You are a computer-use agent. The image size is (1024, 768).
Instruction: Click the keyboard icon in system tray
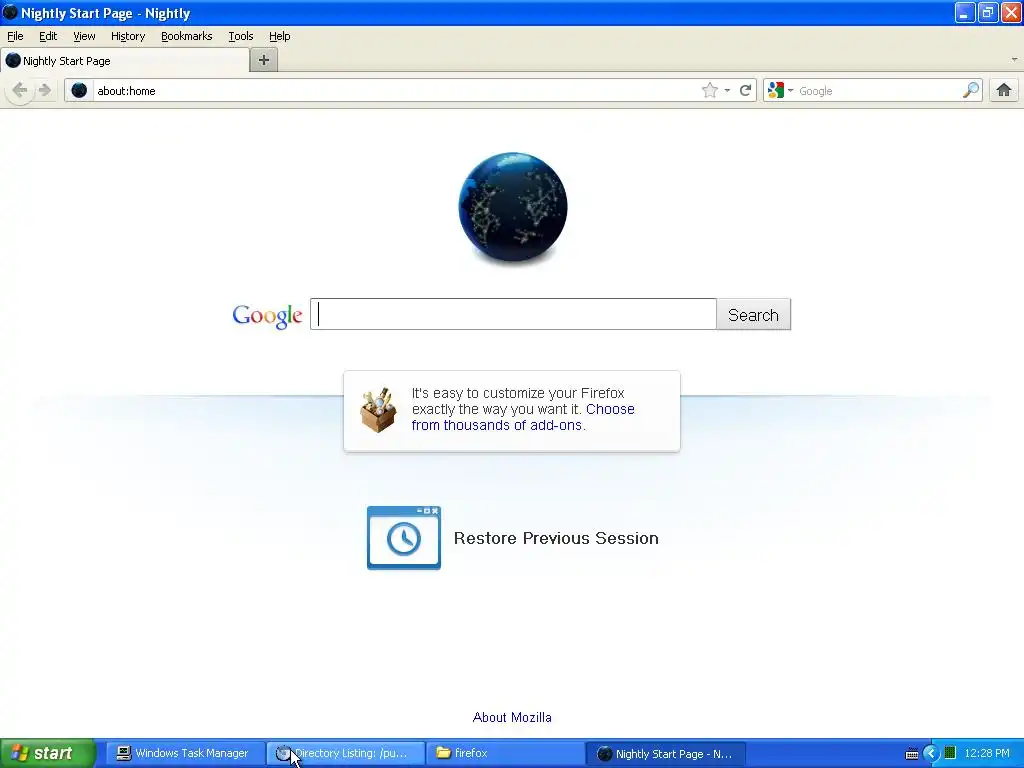tap(912, 754)
